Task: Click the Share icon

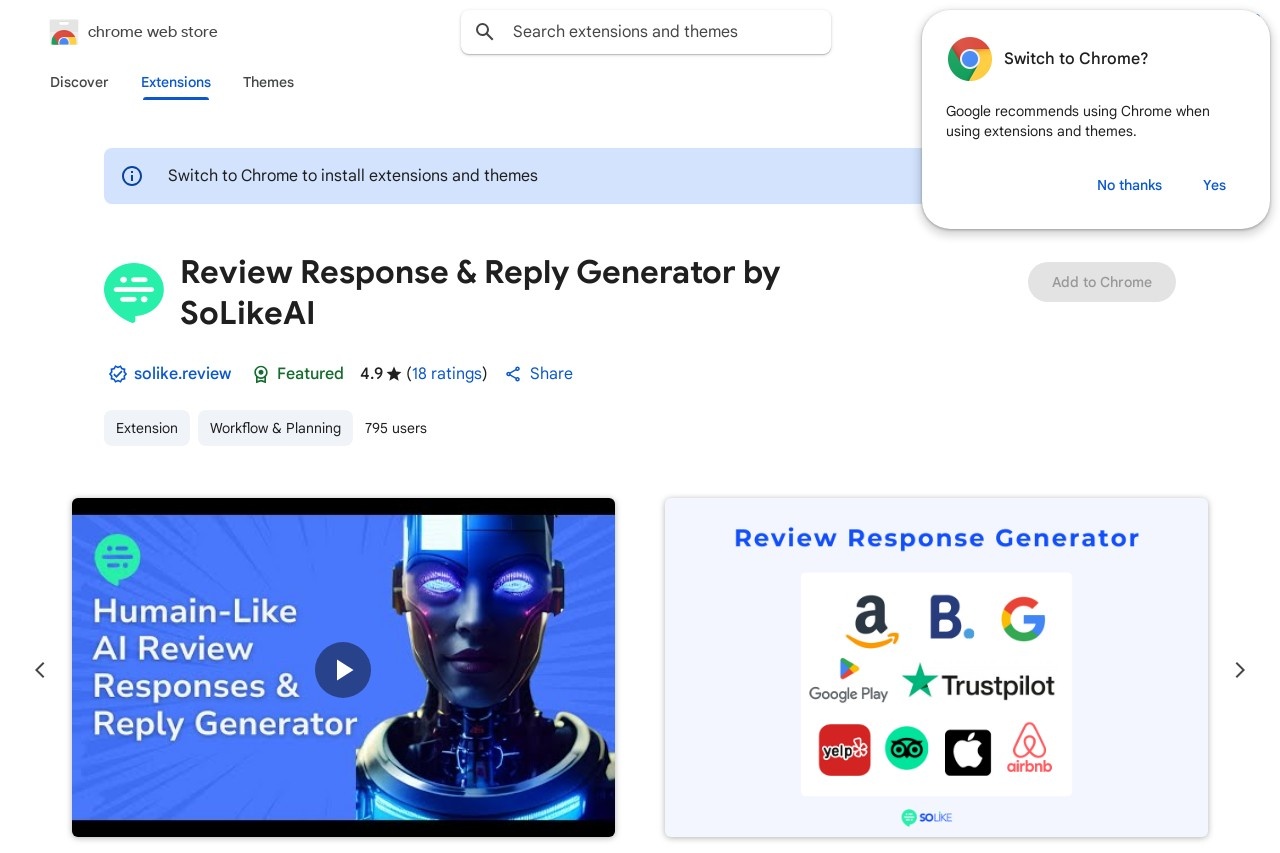Action: coord(513,374)
